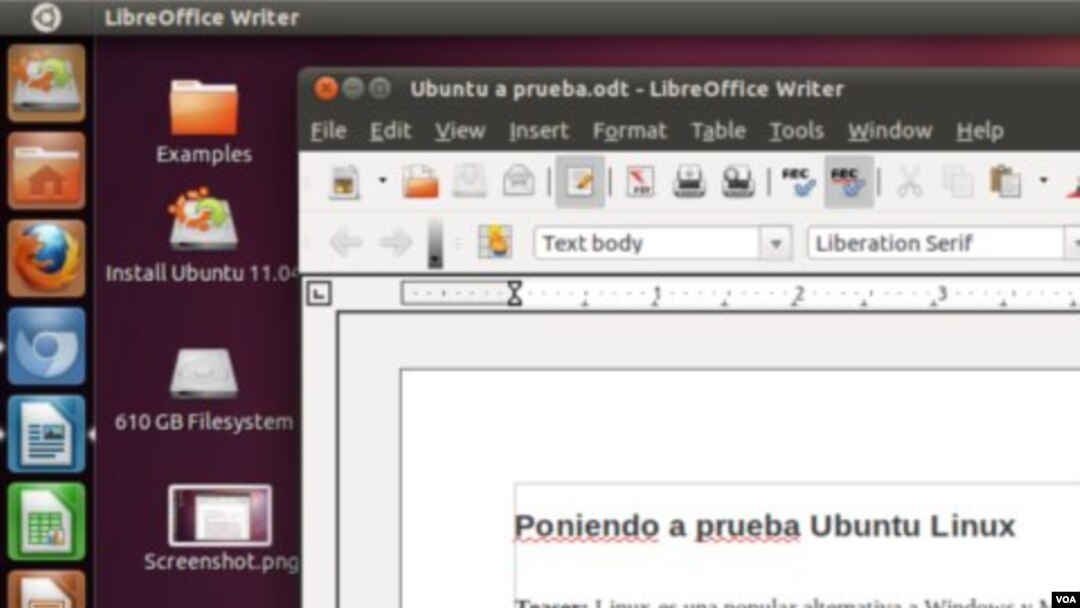This screenshot has width=1080, height=608.
Task: Click the Install Ubuntu launcher icon
Action: pos(46,83)
